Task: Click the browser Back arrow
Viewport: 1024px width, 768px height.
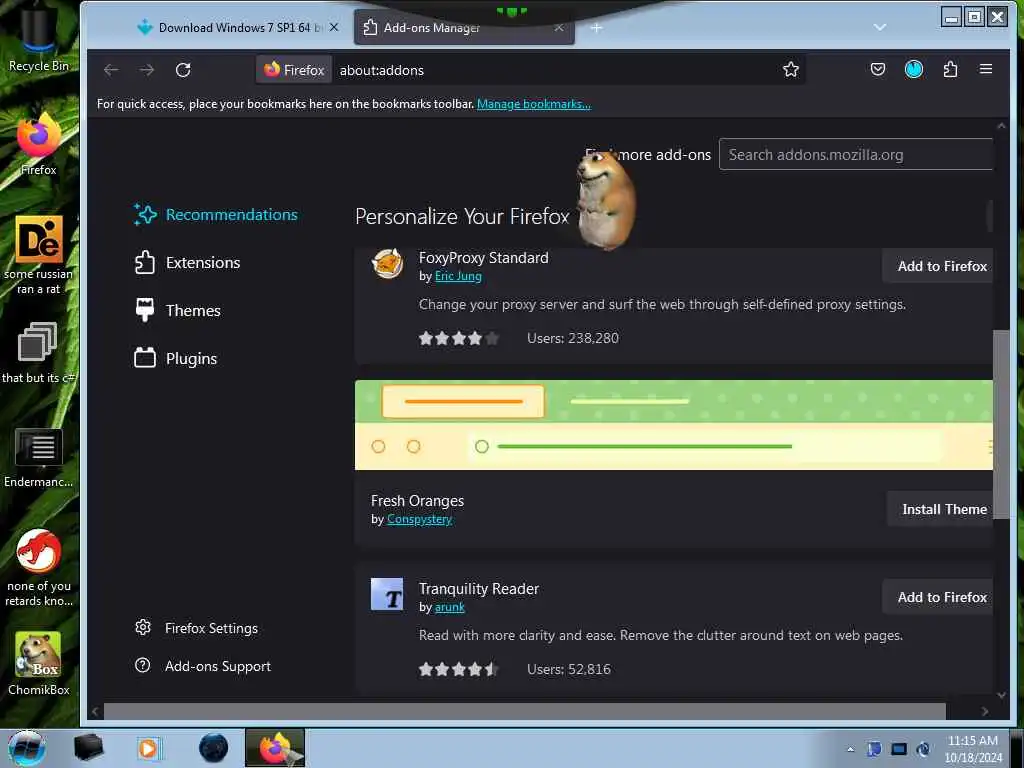Action: (x=111, y=70)
